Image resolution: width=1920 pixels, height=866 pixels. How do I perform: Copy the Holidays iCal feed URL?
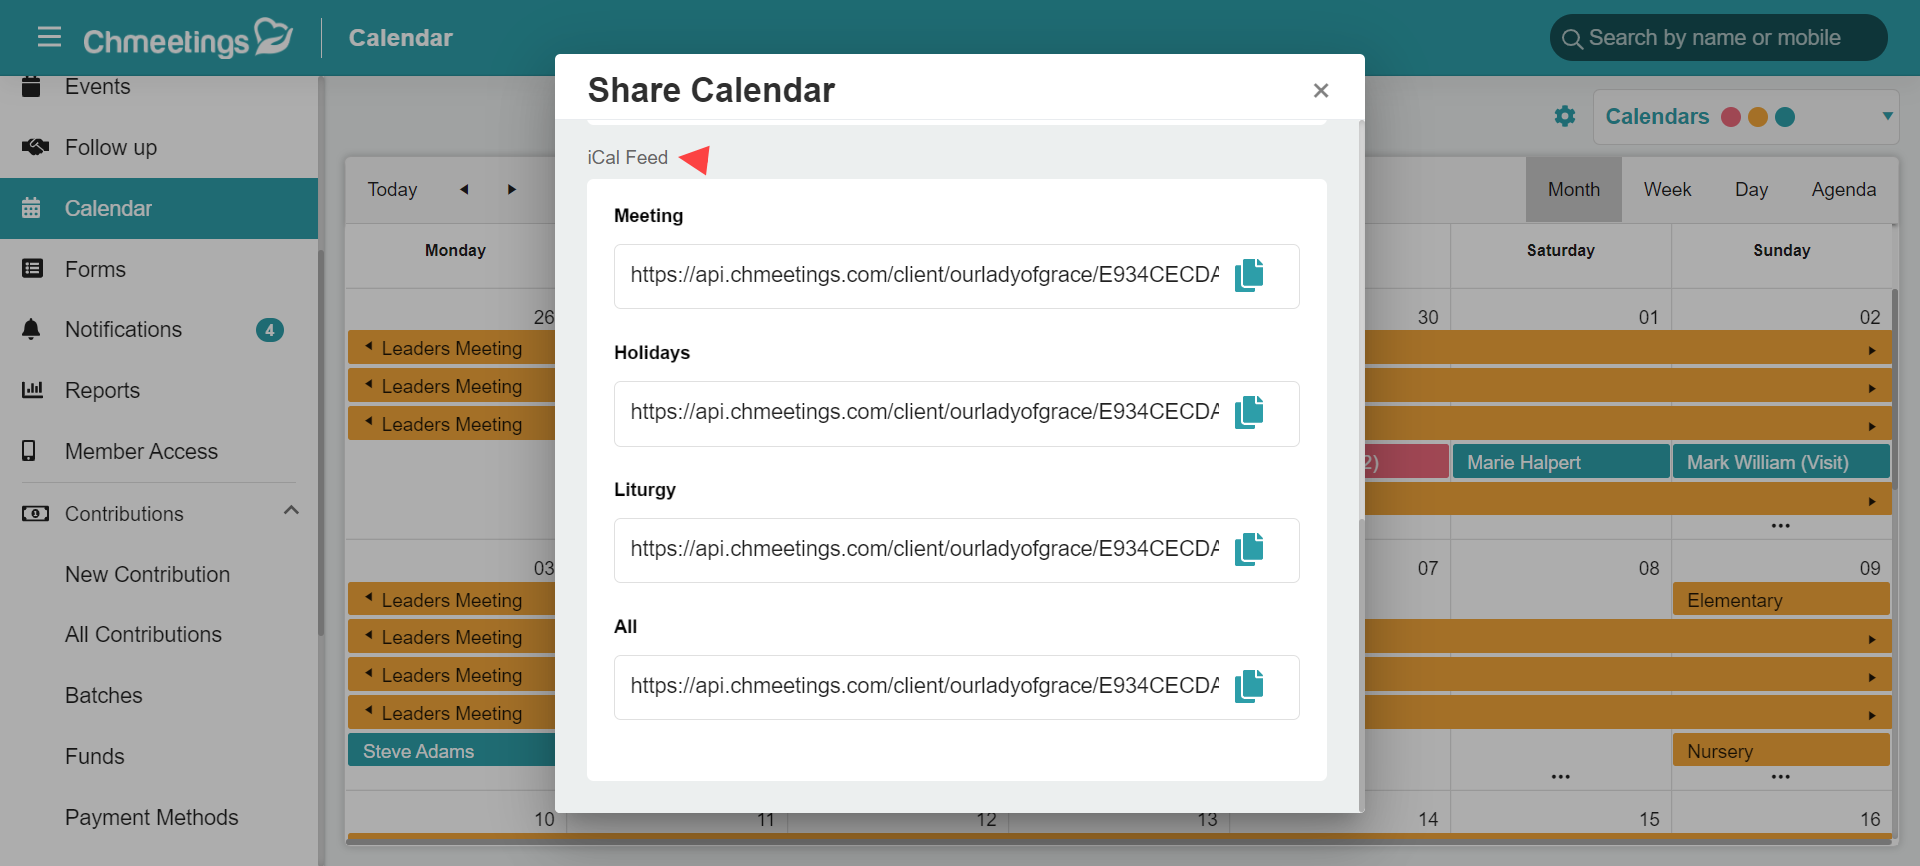click(1249, 412)
